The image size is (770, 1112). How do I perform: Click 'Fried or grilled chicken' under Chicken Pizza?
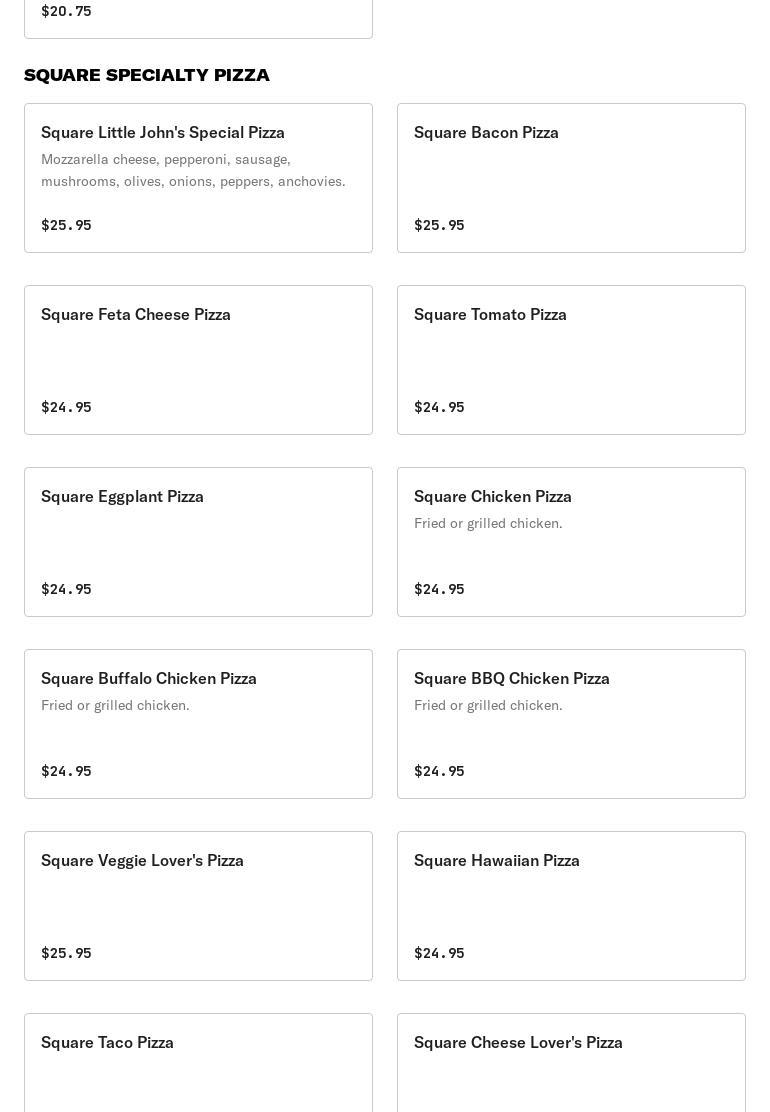pos(488,523)
